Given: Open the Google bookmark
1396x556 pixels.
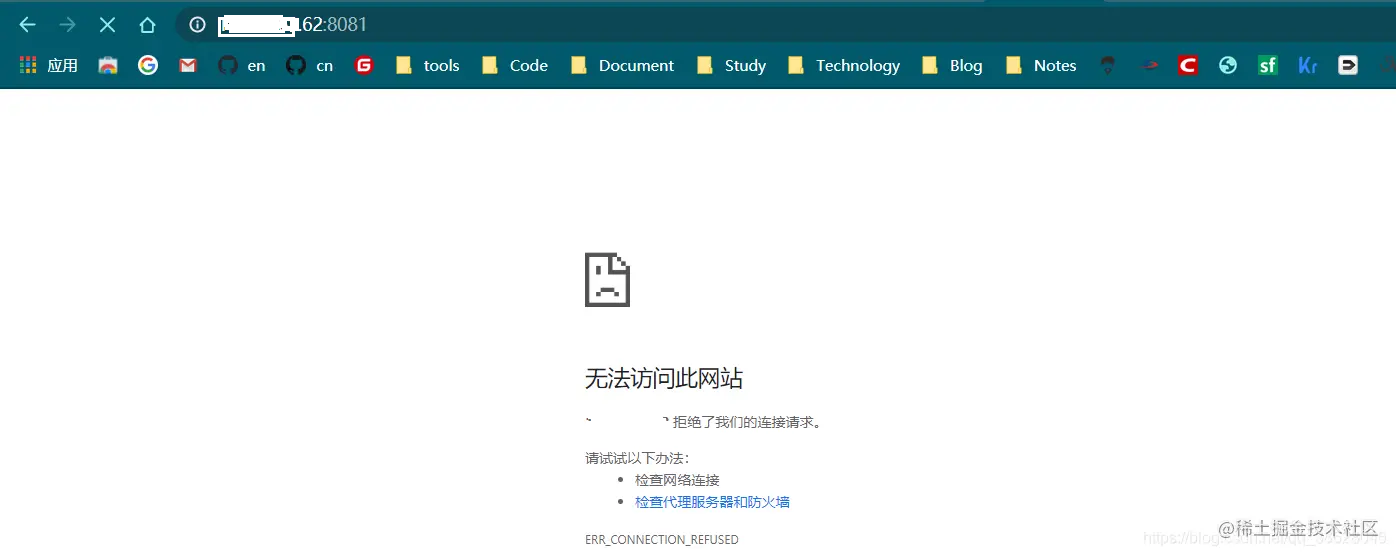Looking at the screenshot, I should [148, 65].
